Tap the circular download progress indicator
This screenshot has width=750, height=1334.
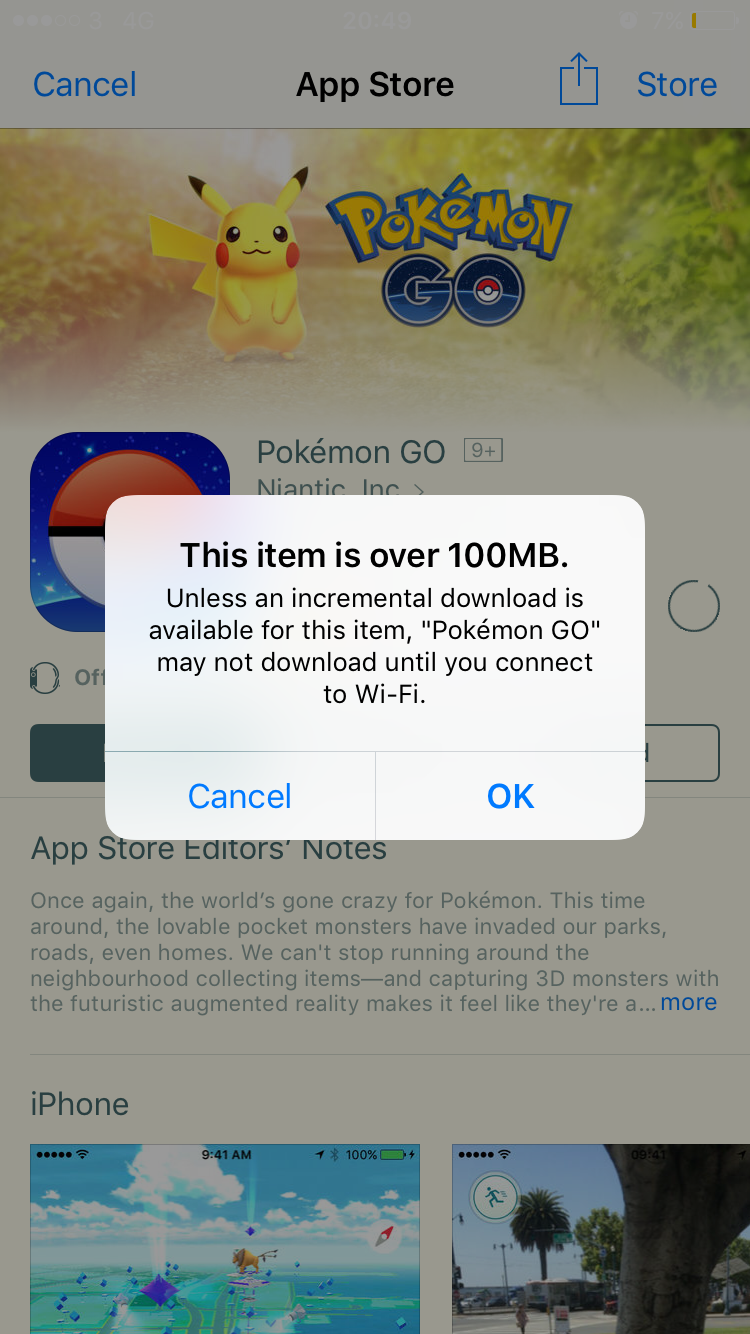tap(693, 606)
